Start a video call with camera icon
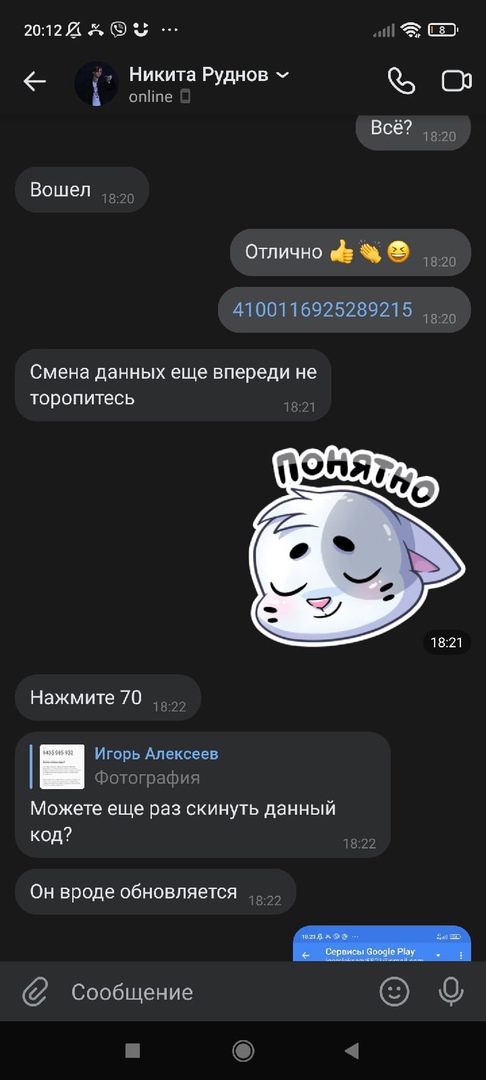This screenshot has height=1080, width=486. (x=456, y=81)
